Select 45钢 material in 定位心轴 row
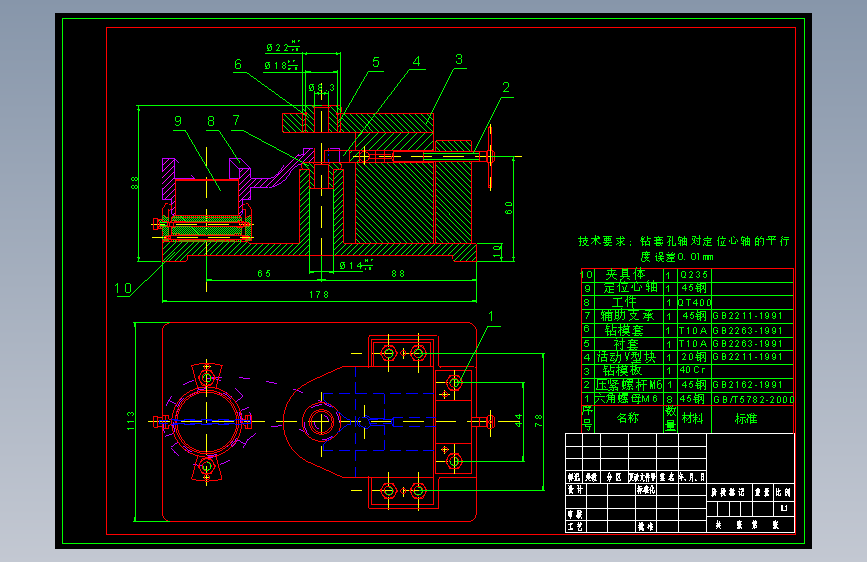 694,288
